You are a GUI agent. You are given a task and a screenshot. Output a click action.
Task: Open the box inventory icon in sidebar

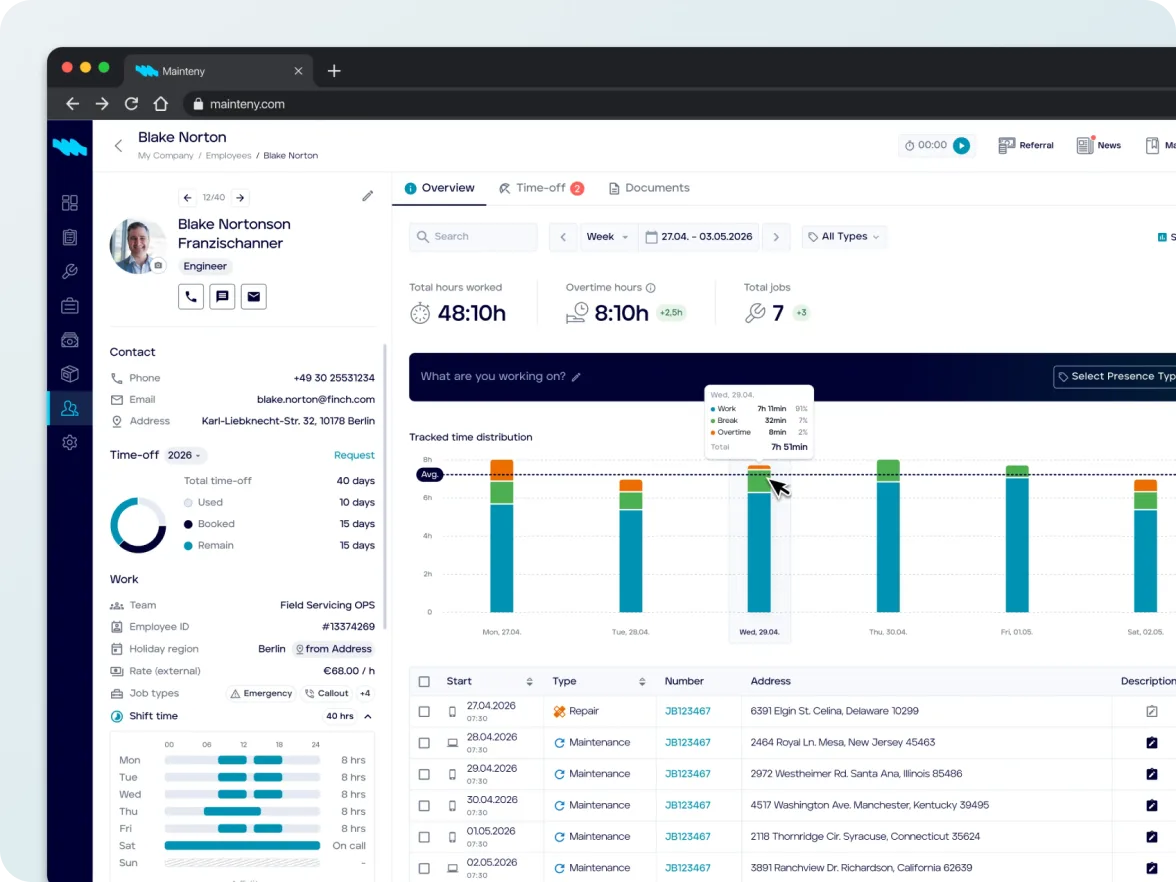[x=70, y=374]
